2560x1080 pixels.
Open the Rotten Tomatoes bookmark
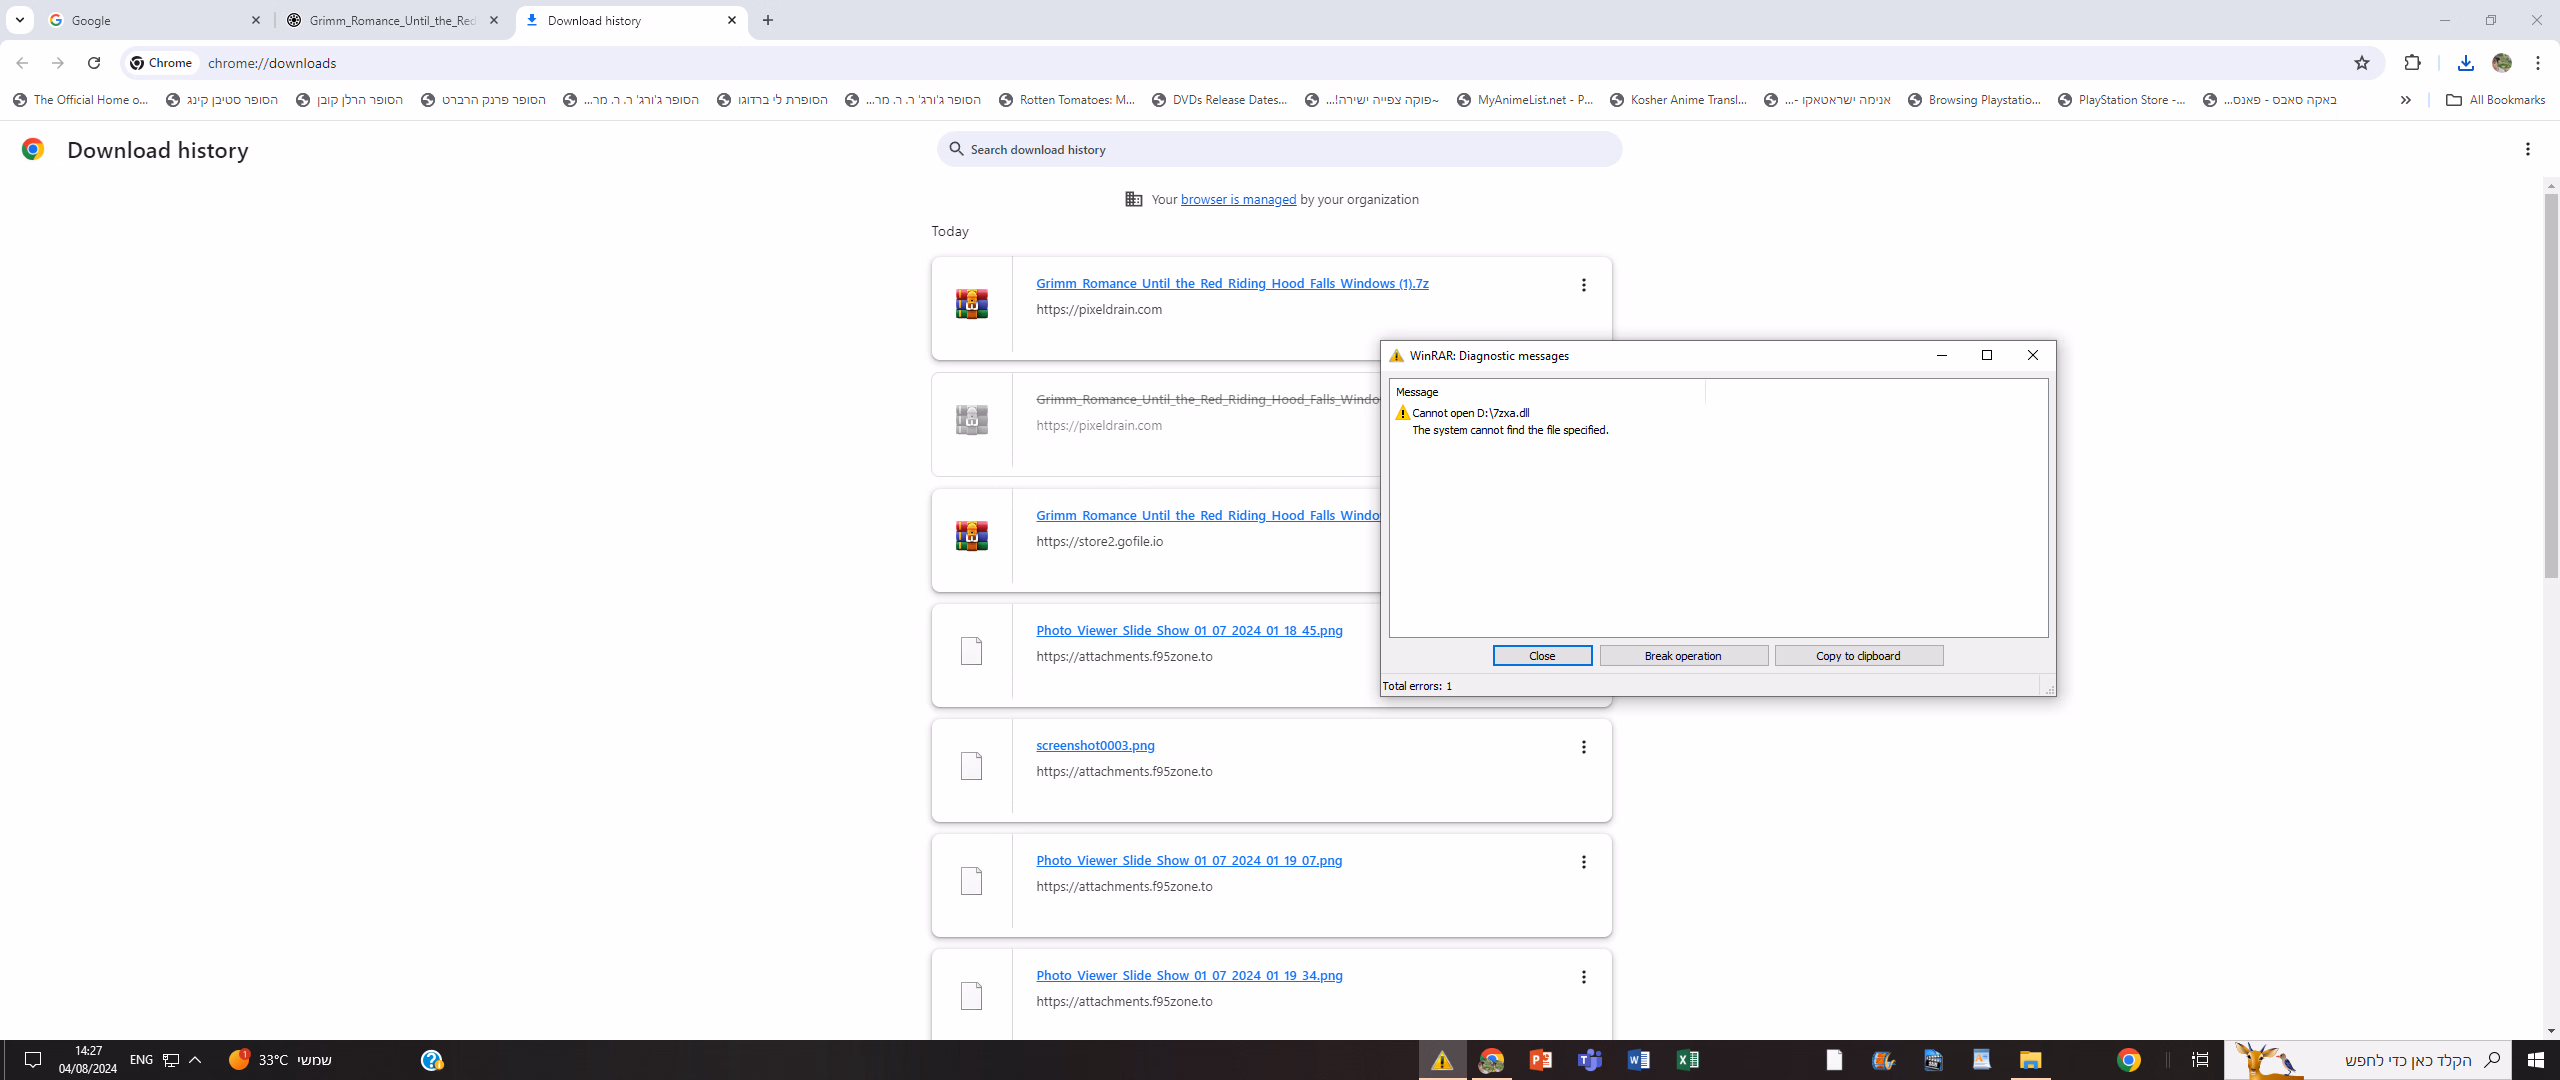(1067, 100)
